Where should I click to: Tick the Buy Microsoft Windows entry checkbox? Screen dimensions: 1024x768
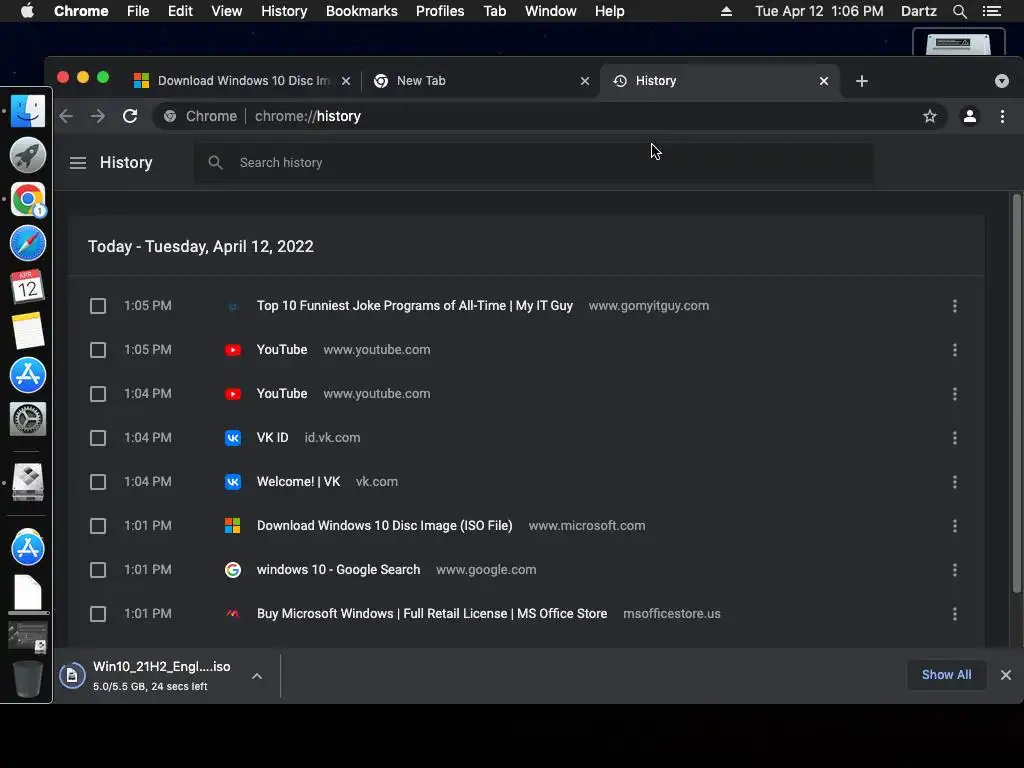98,614
